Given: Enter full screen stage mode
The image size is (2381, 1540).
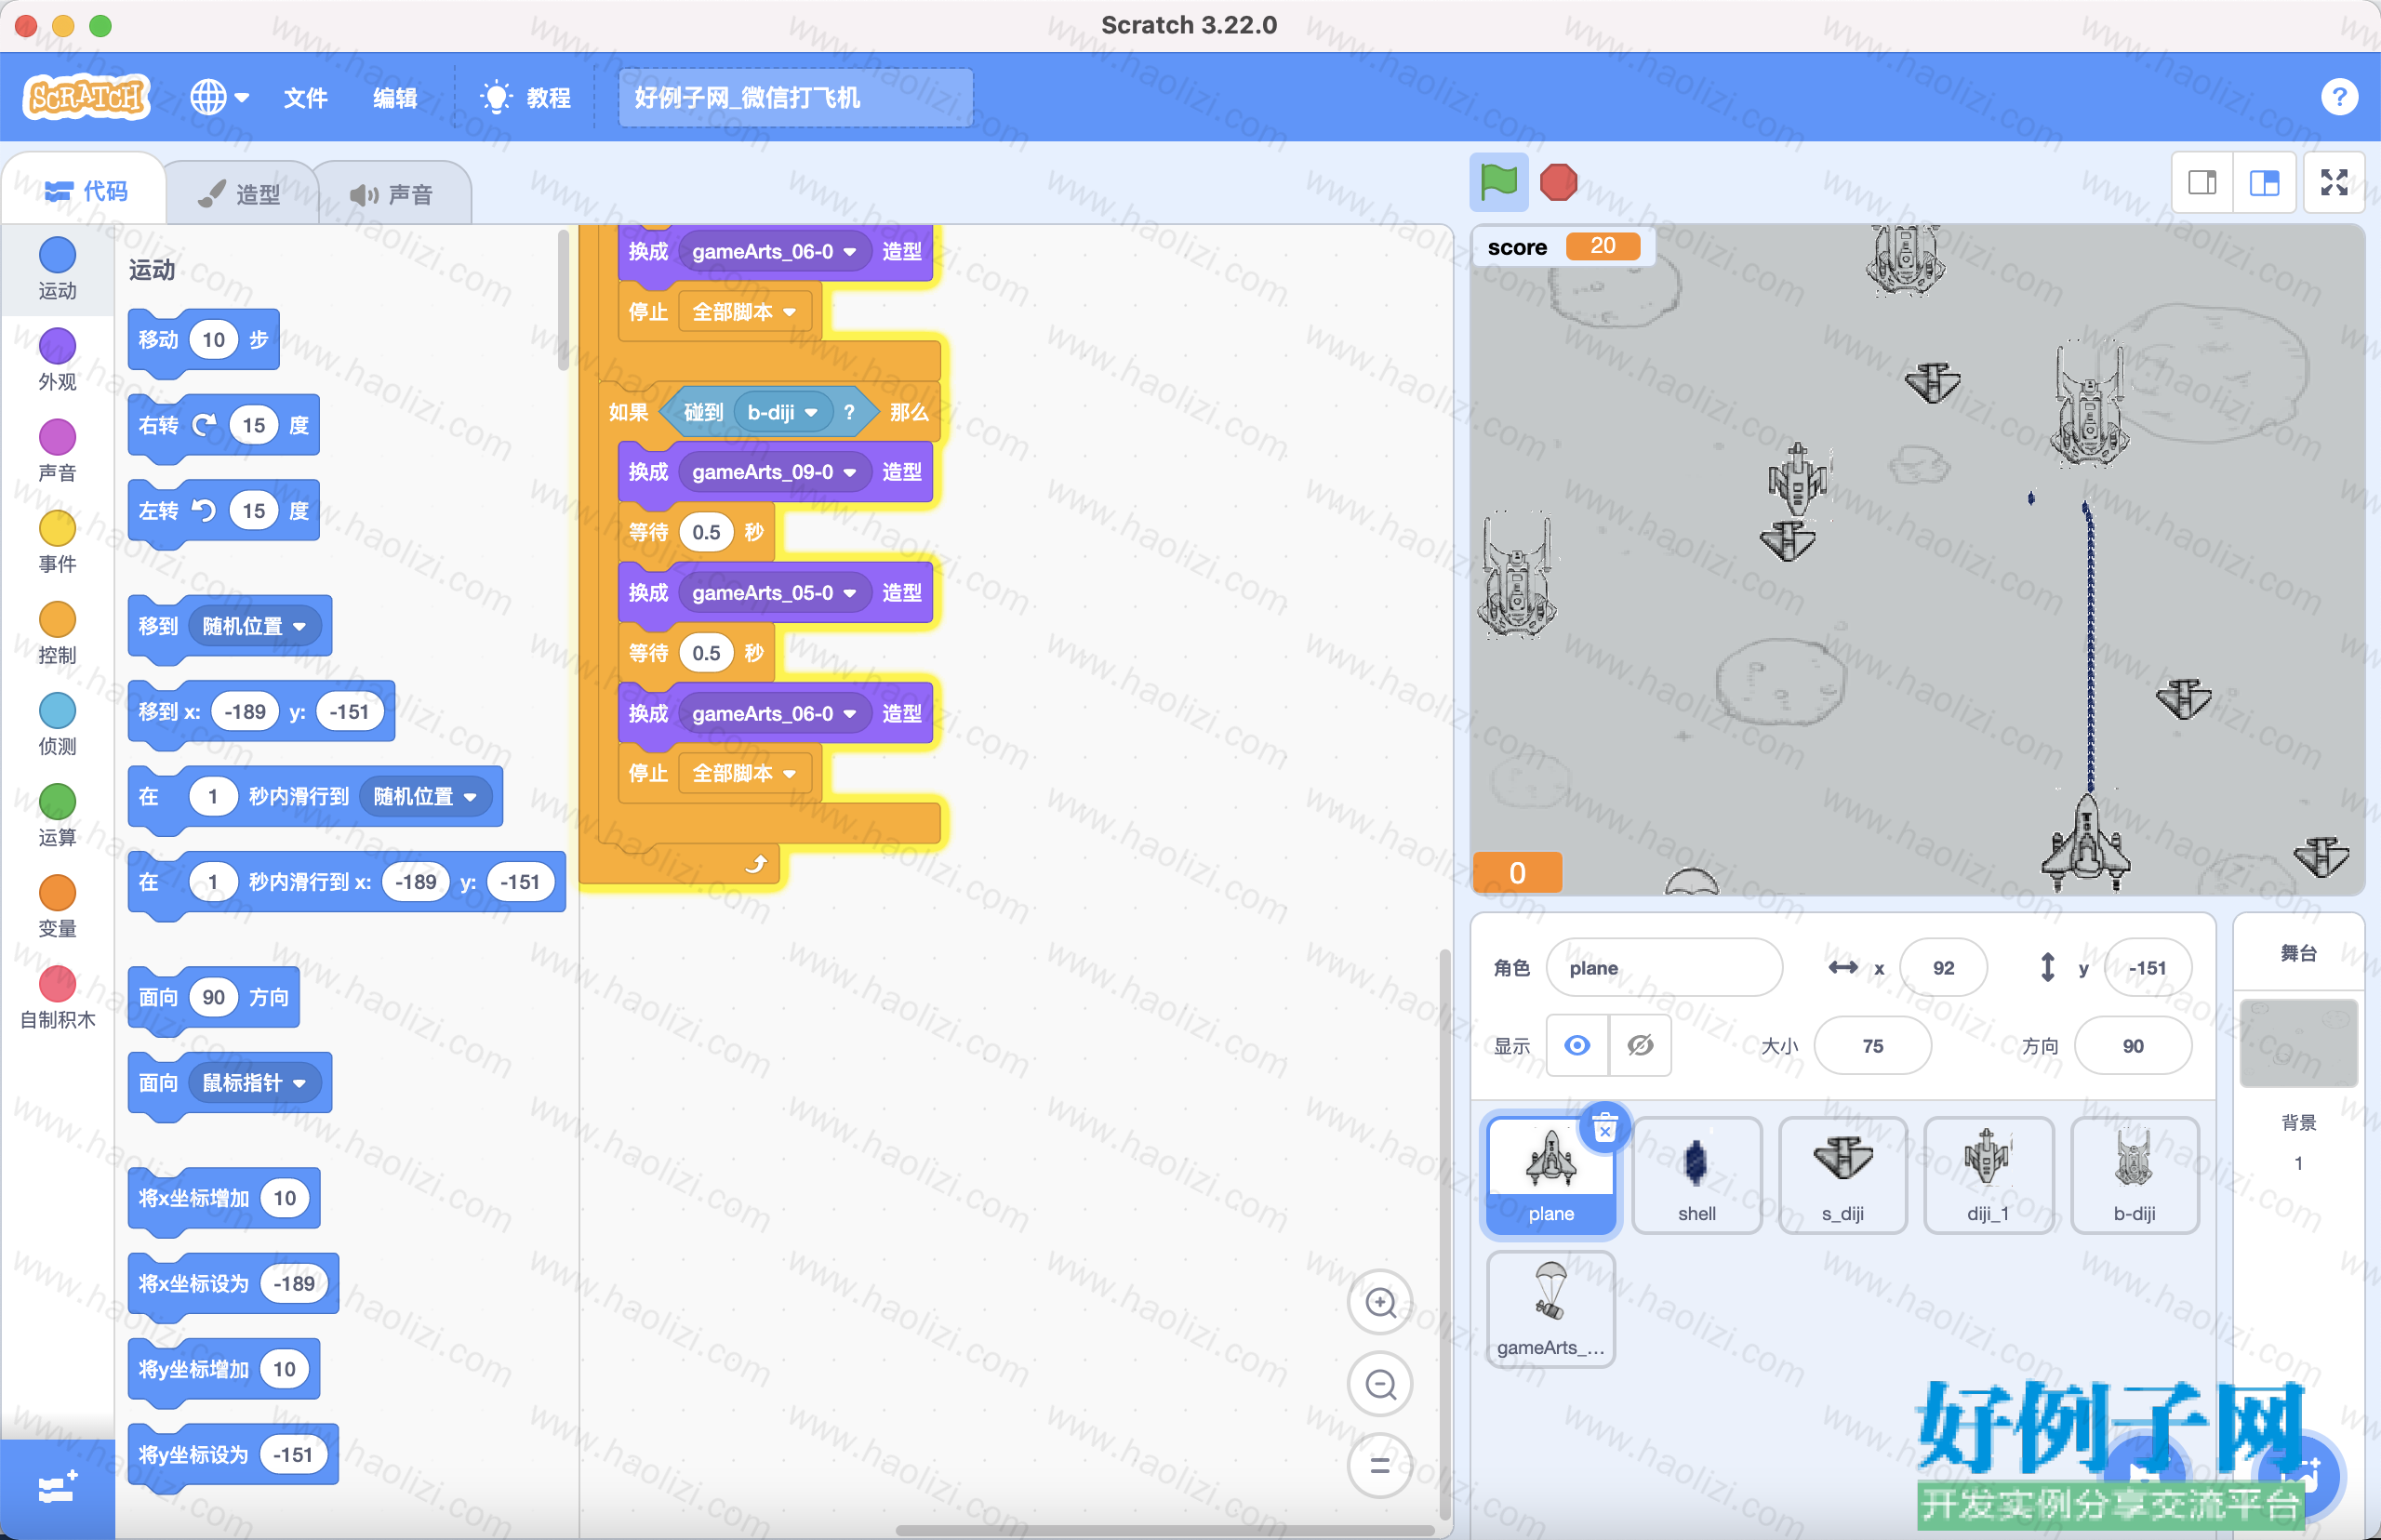Looking at the screenshot, I should point(2334,182).
